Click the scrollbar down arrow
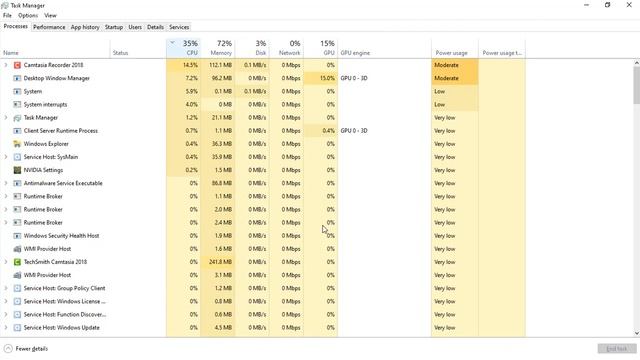The image size is (640, 360). coord(636,333)
